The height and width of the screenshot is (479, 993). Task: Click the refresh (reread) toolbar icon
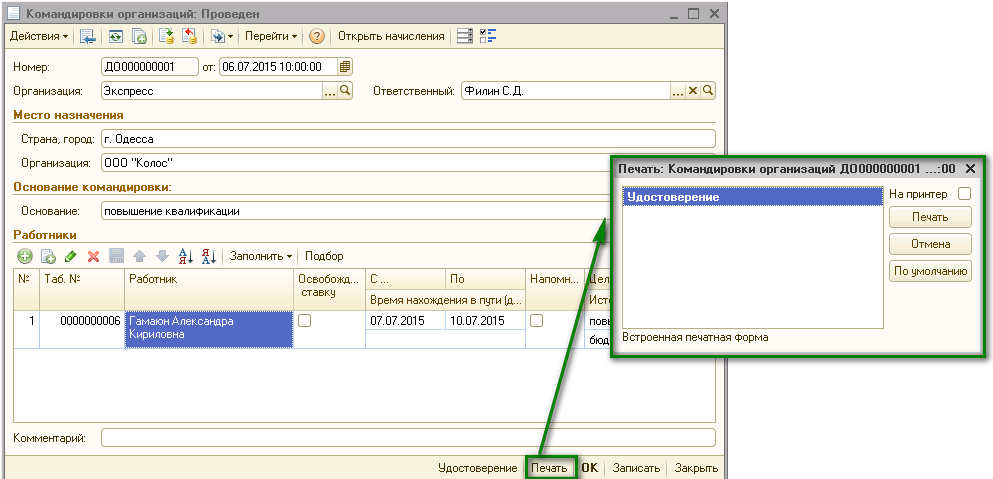[x=115, y=36]
